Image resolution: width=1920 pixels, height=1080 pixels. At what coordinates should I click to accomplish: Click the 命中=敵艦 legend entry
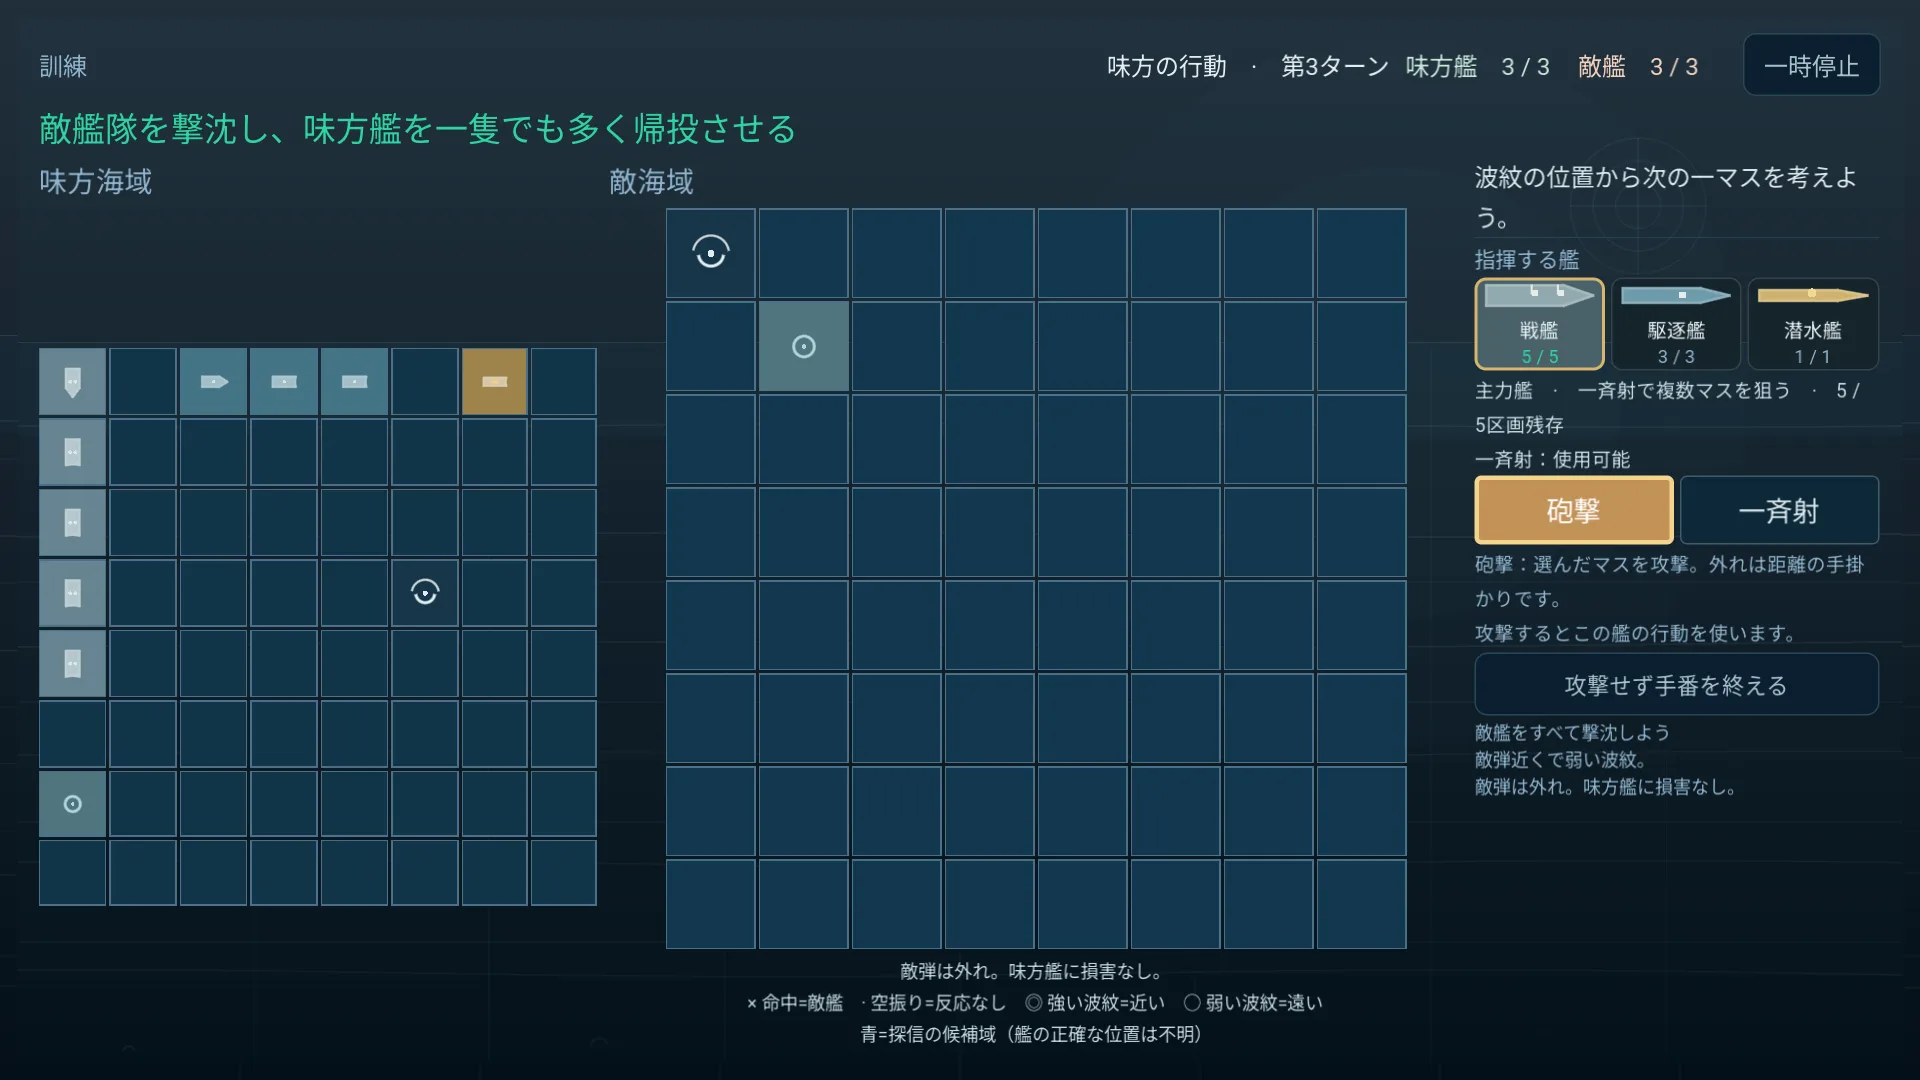795,1003
